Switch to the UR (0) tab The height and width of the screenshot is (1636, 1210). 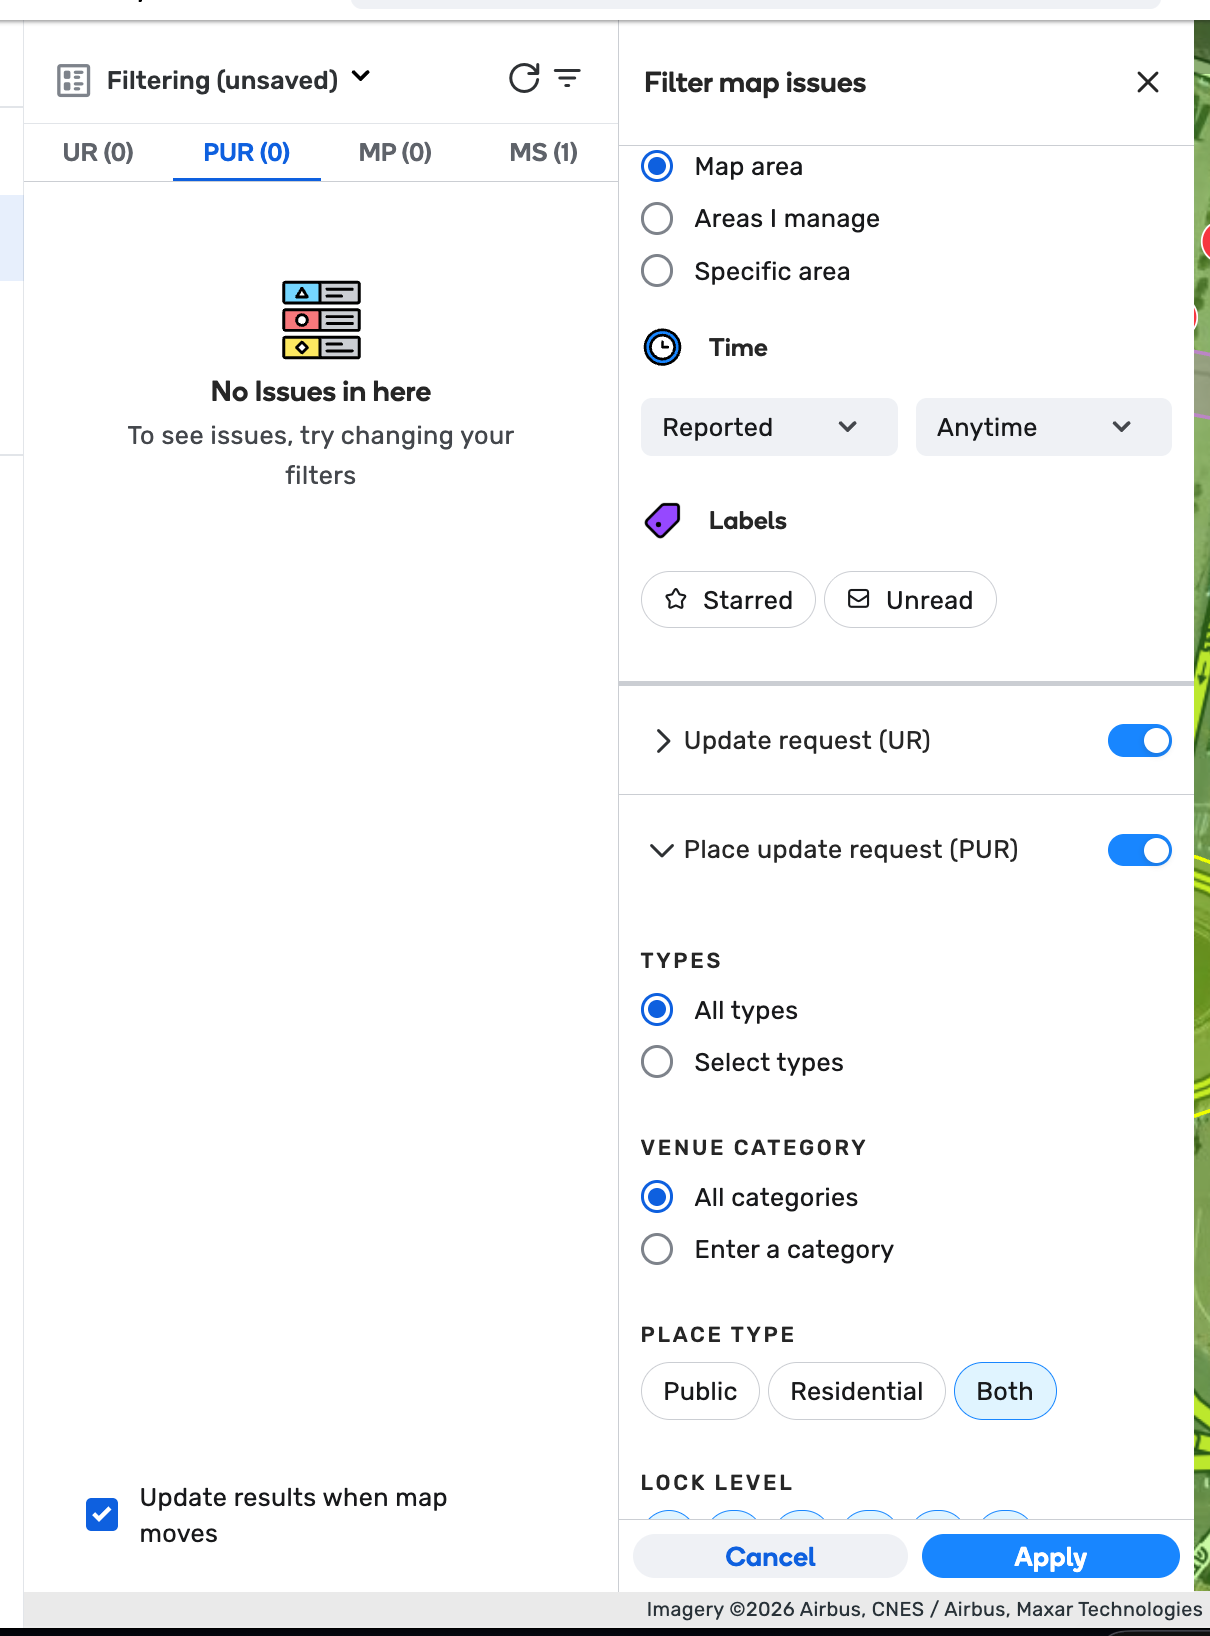tap(98, 153)
